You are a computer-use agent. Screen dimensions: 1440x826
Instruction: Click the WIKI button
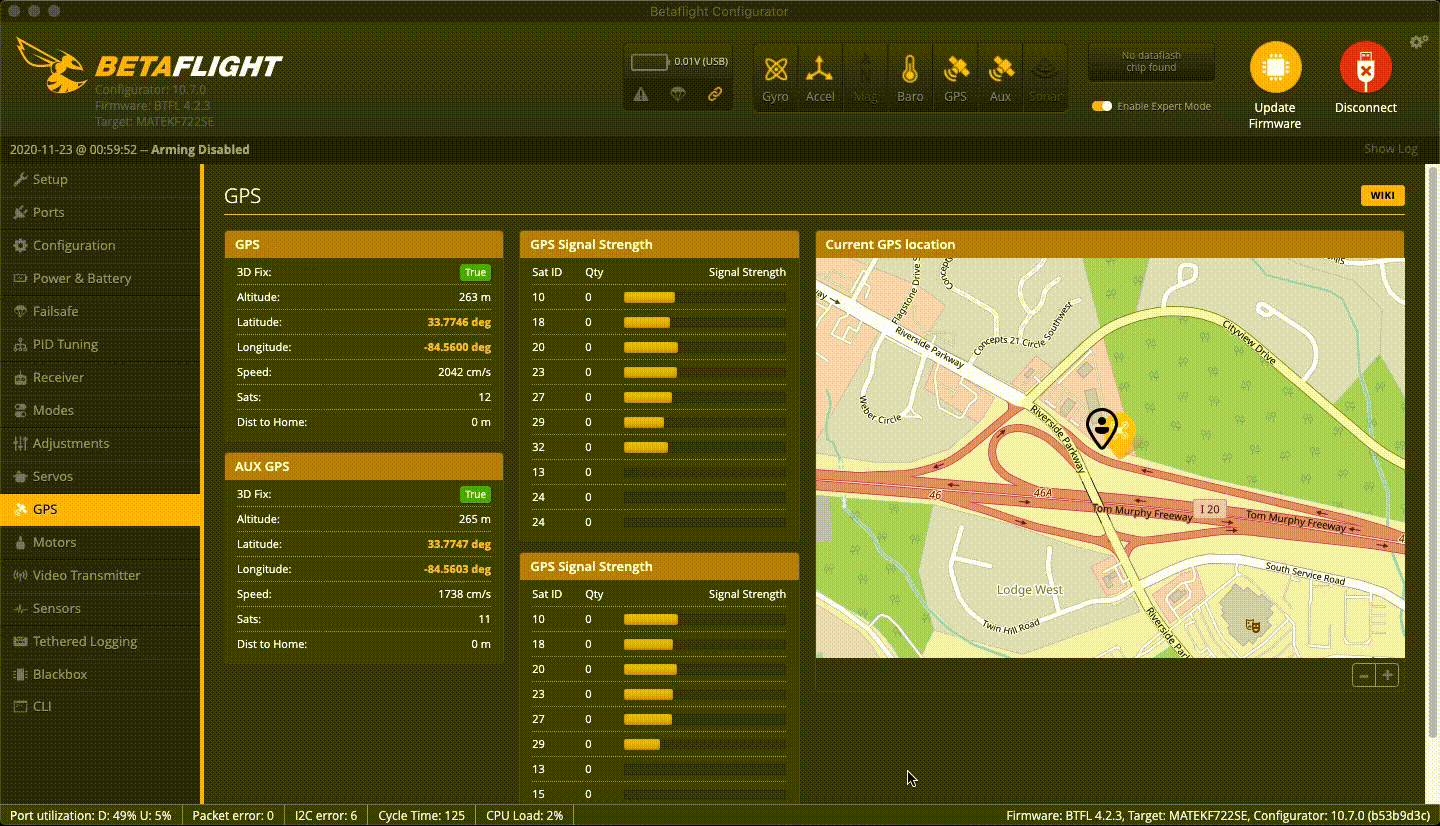coord(1382,196)
